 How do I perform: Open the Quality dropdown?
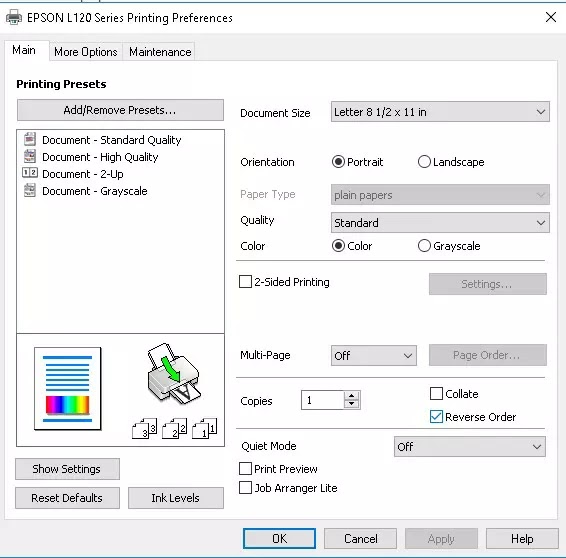[440, 222]
